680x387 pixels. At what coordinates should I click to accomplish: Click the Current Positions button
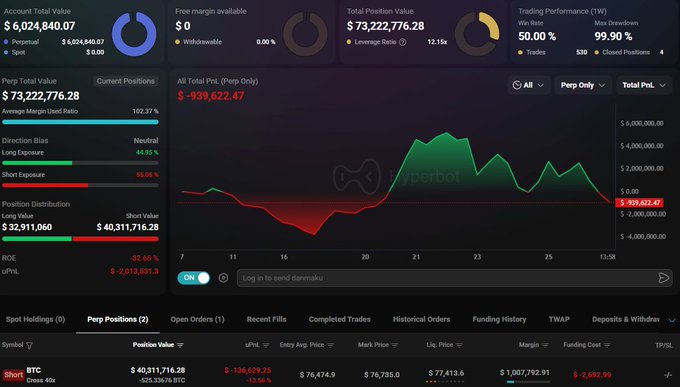[126, 81]
